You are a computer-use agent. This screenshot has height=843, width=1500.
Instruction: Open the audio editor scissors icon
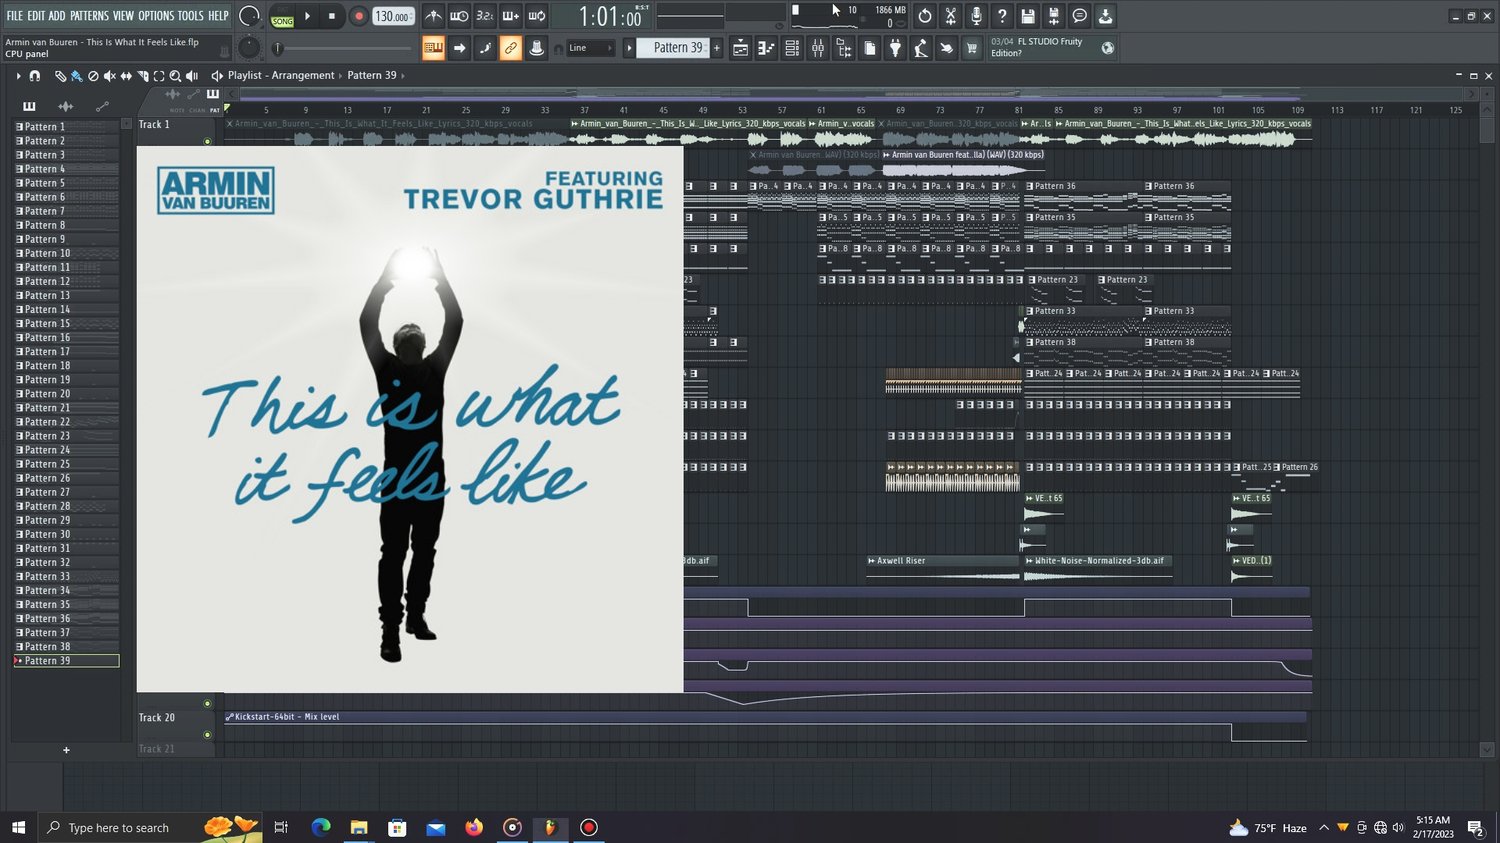[x=951, y=16]
